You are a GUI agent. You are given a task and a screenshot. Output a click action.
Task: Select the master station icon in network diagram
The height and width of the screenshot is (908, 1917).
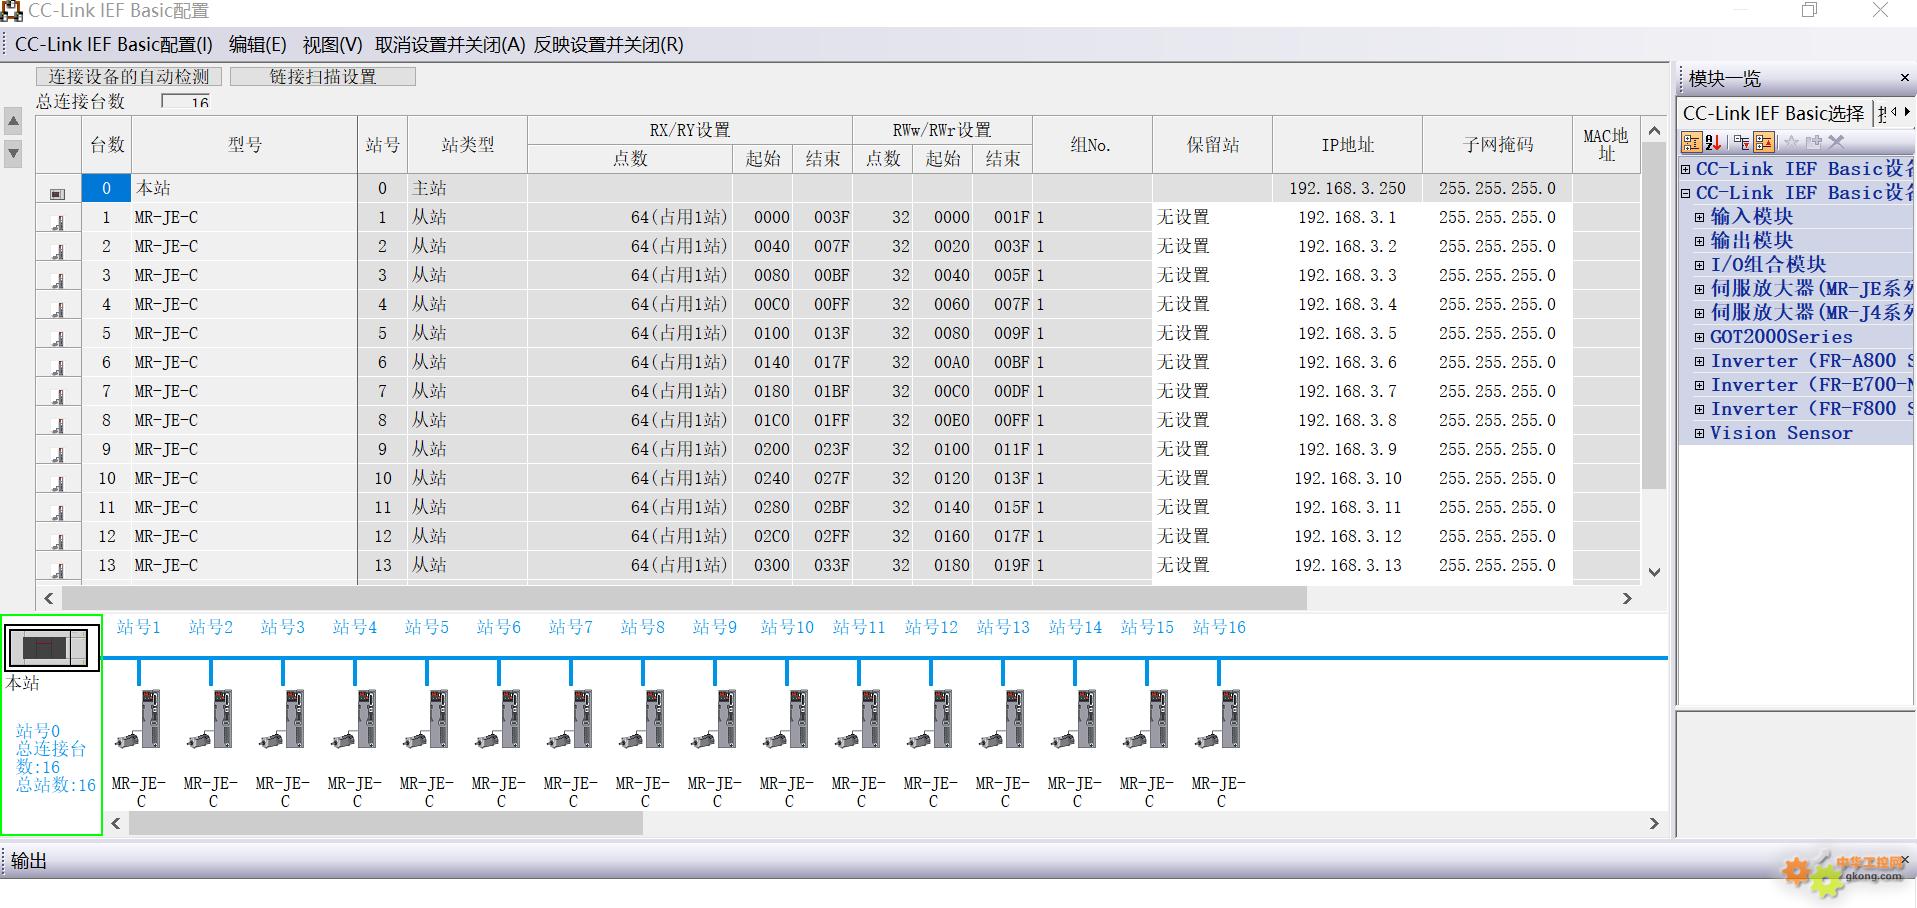point(52,647)
